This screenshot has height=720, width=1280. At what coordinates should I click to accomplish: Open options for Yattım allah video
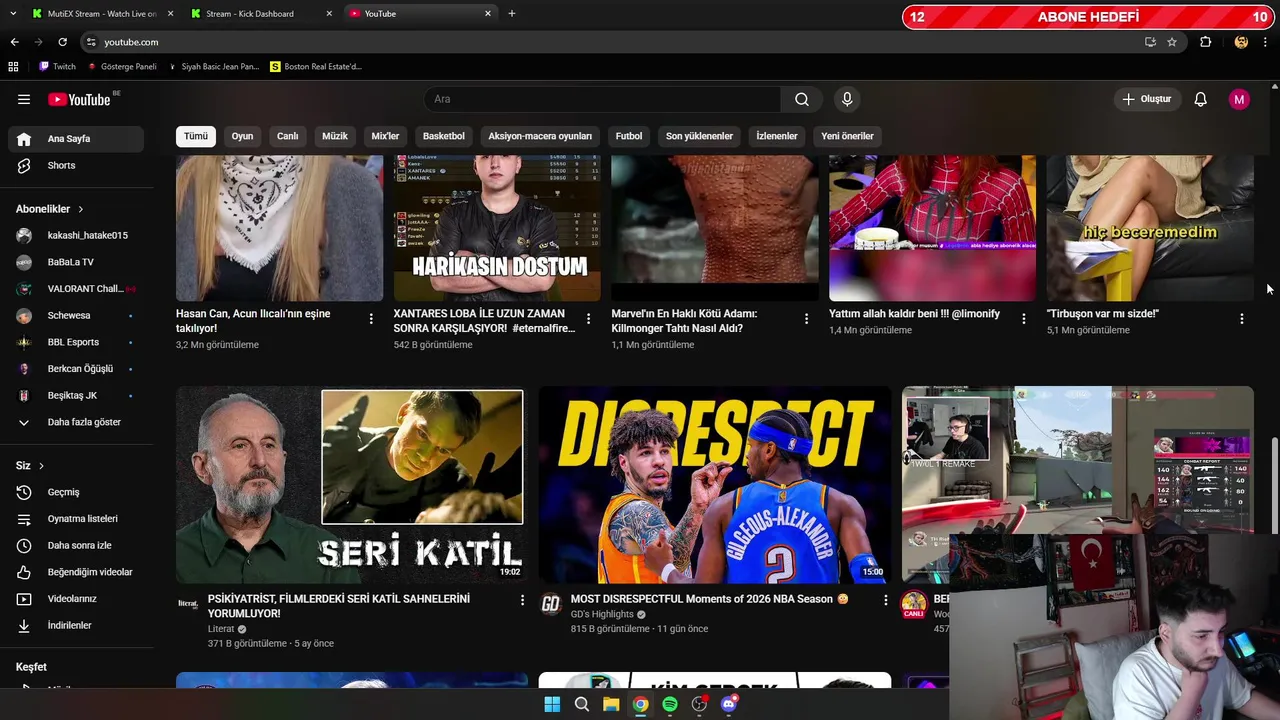click(x=1023, y=319)
